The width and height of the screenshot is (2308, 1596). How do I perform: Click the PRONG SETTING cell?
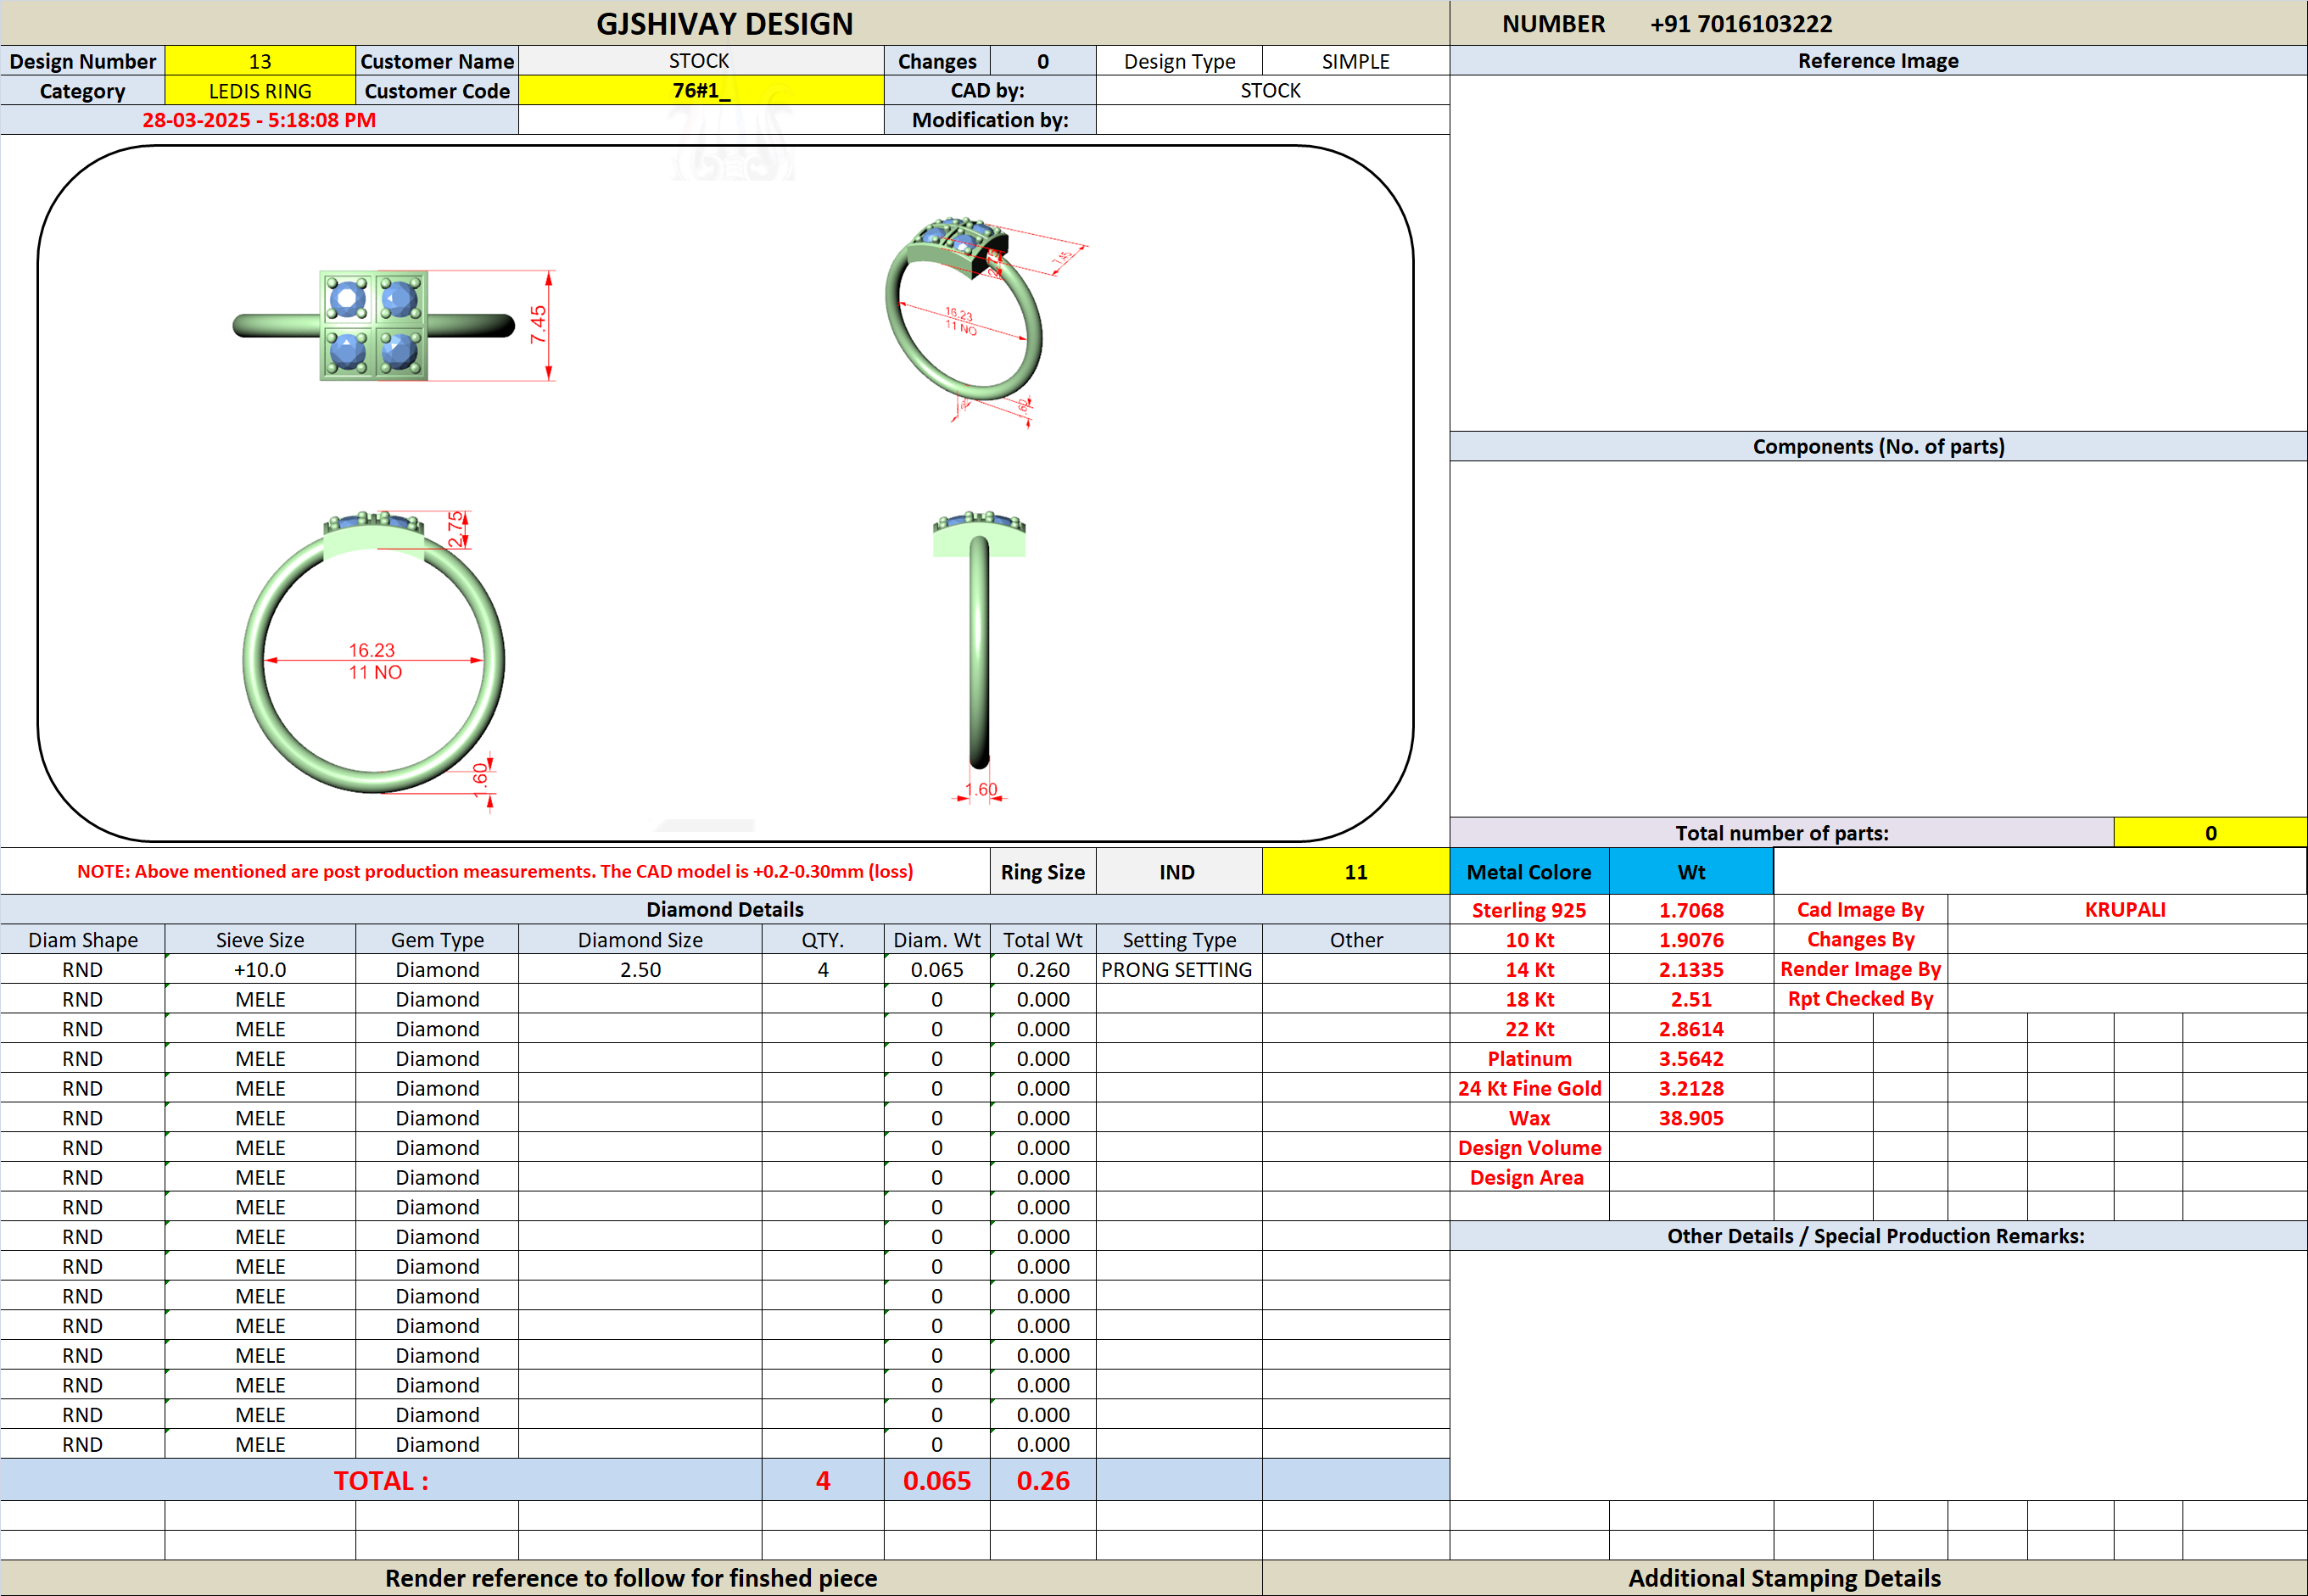[x=1179, y=970]
